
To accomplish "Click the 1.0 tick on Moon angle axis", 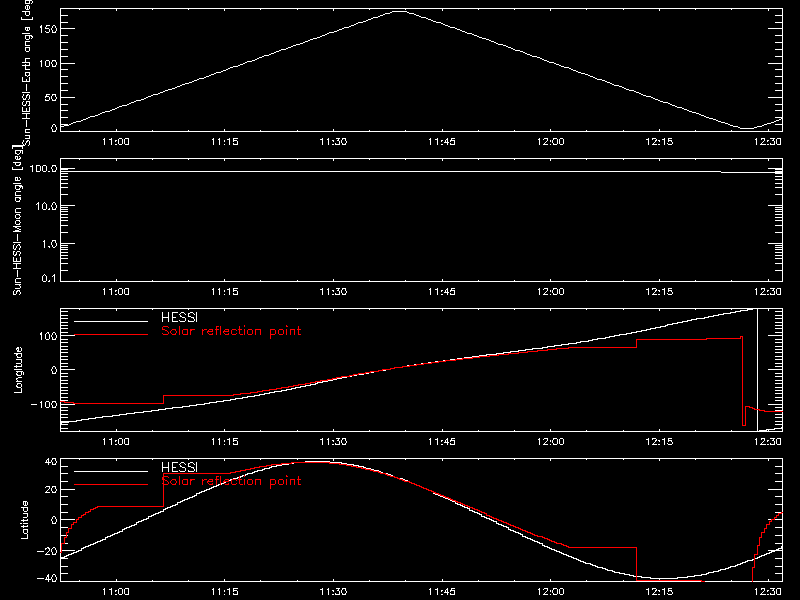I will pyautogui.click(x=49, y=244).
